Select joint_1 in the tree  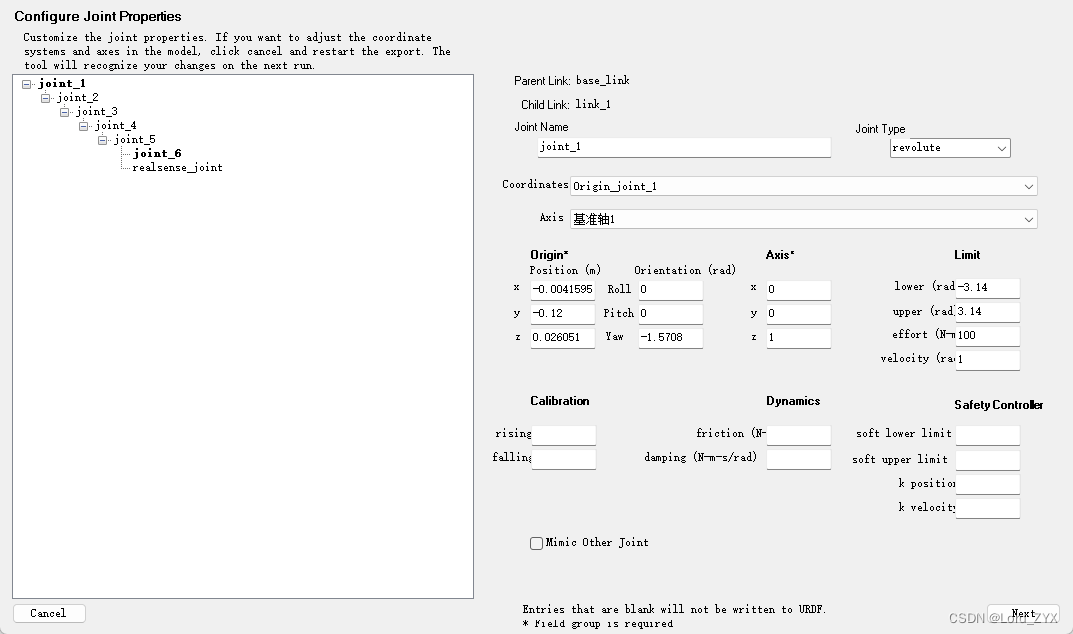(62, 84)
